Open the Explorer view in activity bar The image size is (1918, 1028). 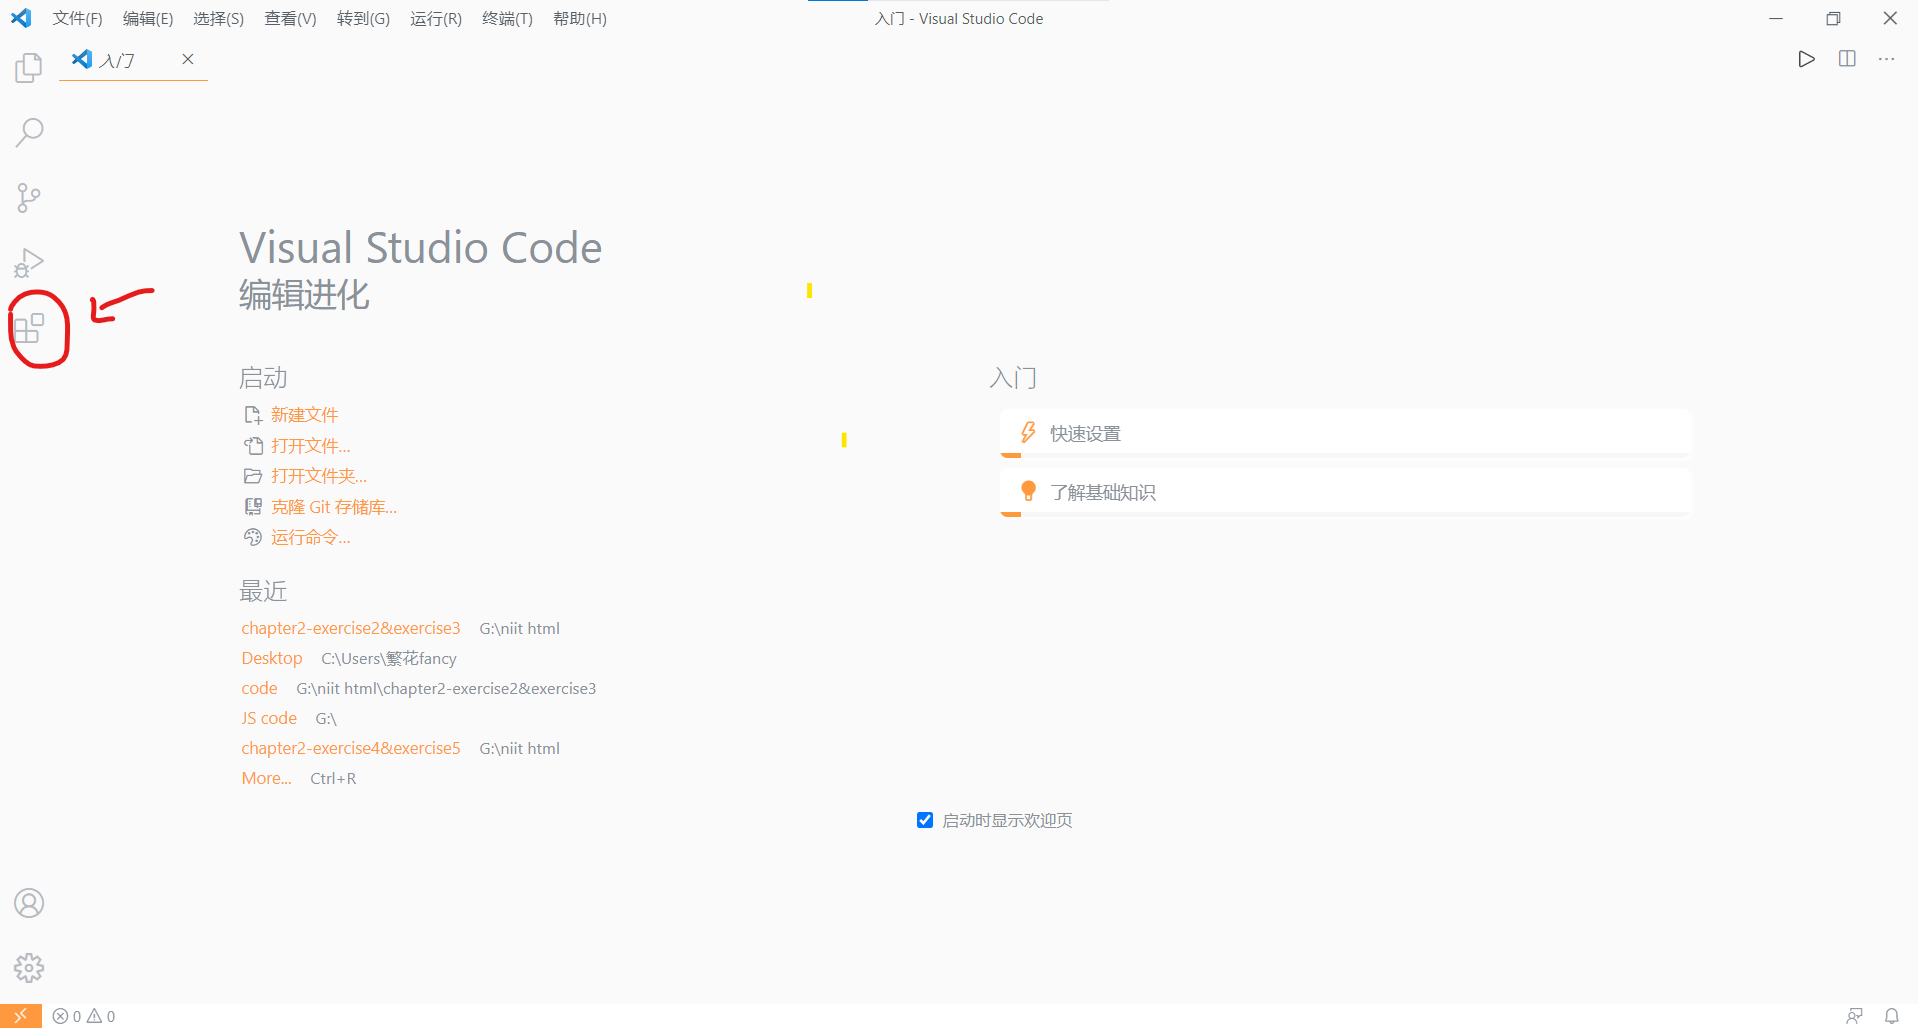pos(29,68)
